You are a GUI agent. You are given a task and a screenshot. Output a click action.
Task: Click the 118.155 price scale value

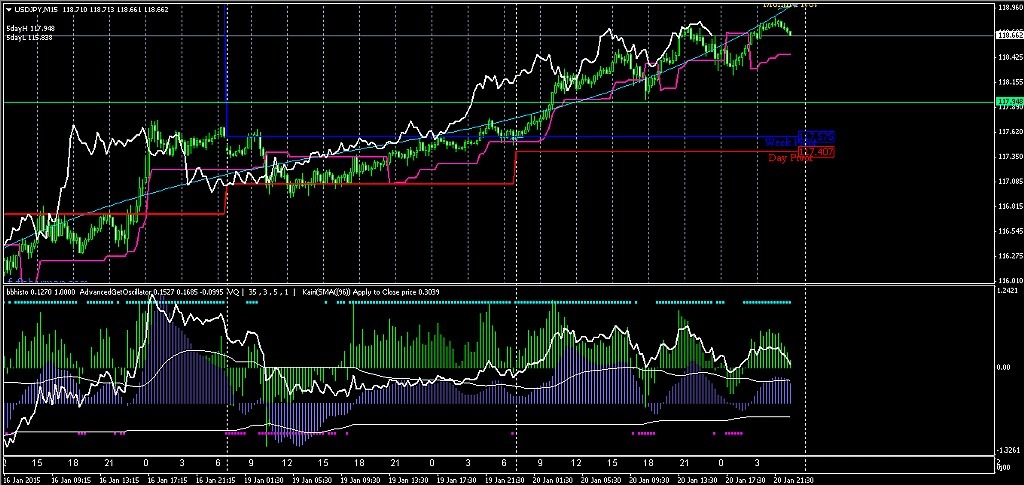tap(1010, 82)
